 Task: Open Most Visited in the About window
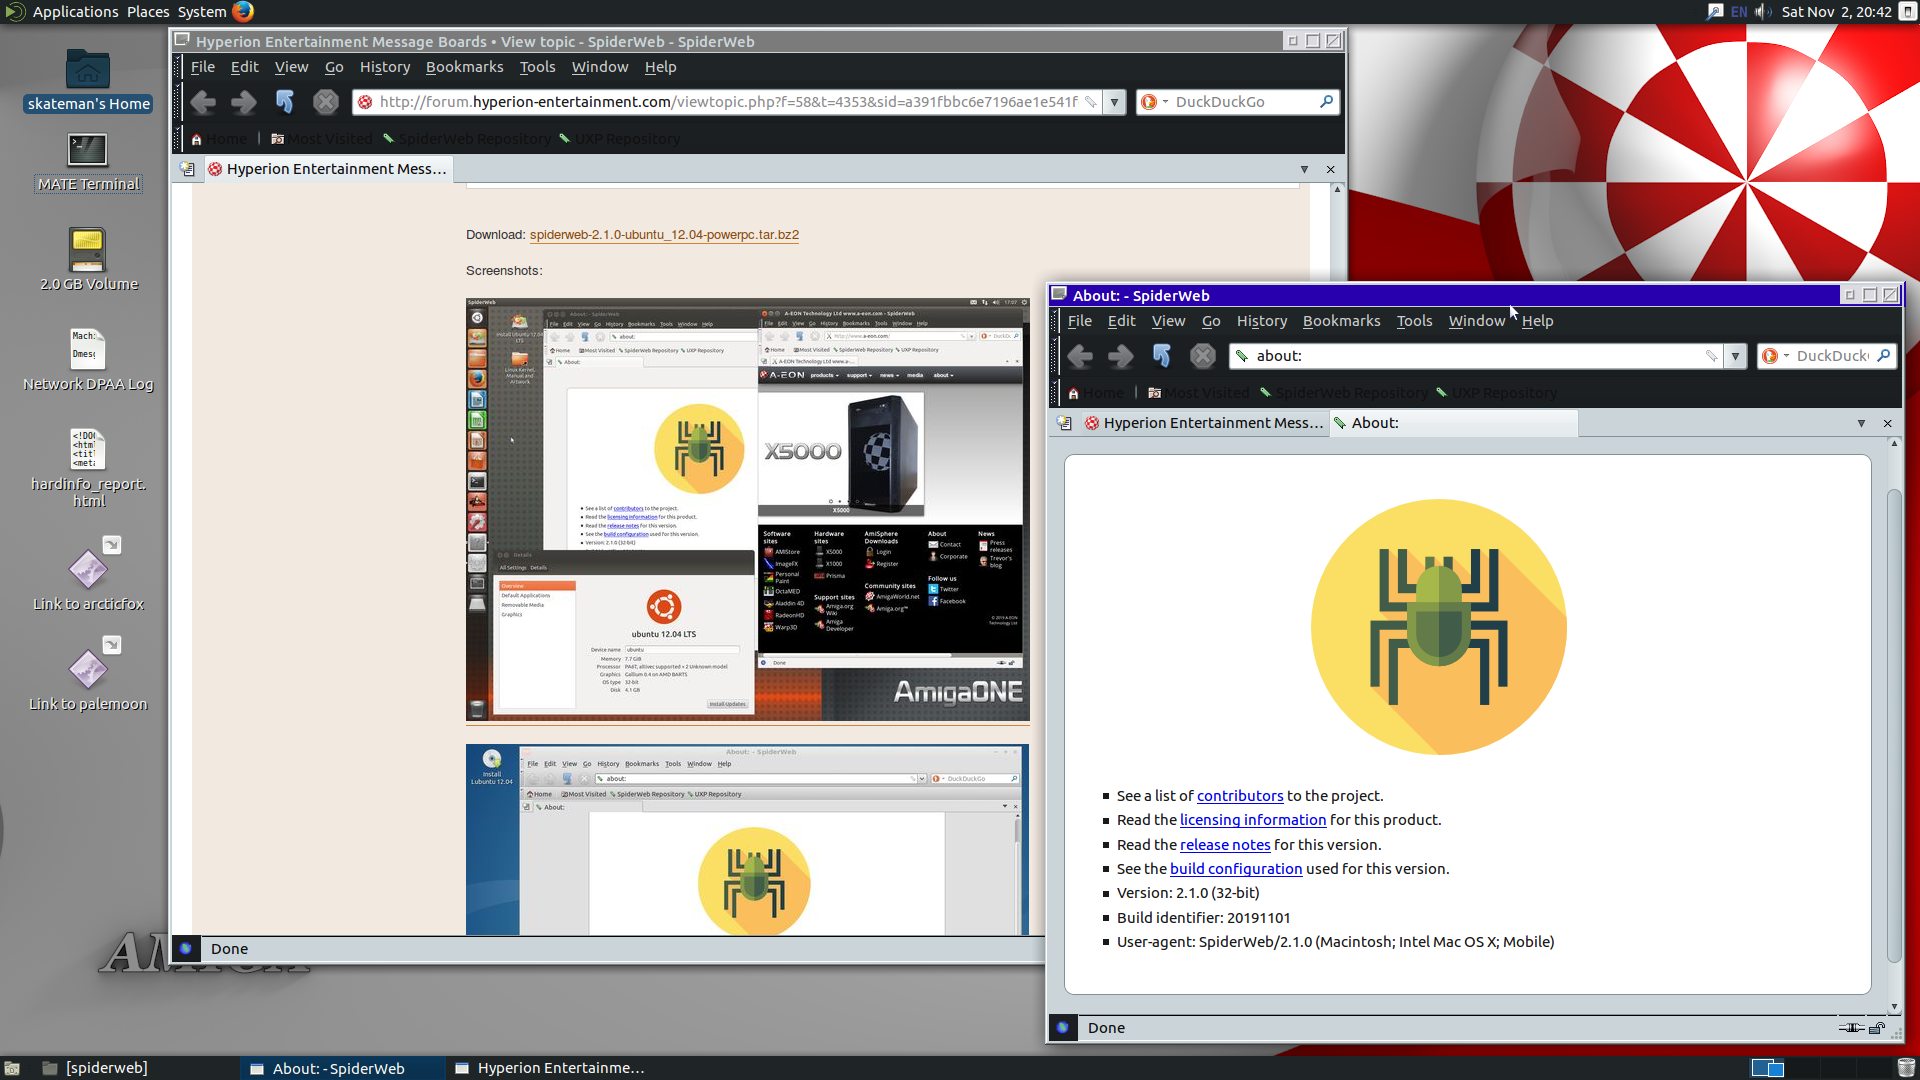click(1198, 393)
